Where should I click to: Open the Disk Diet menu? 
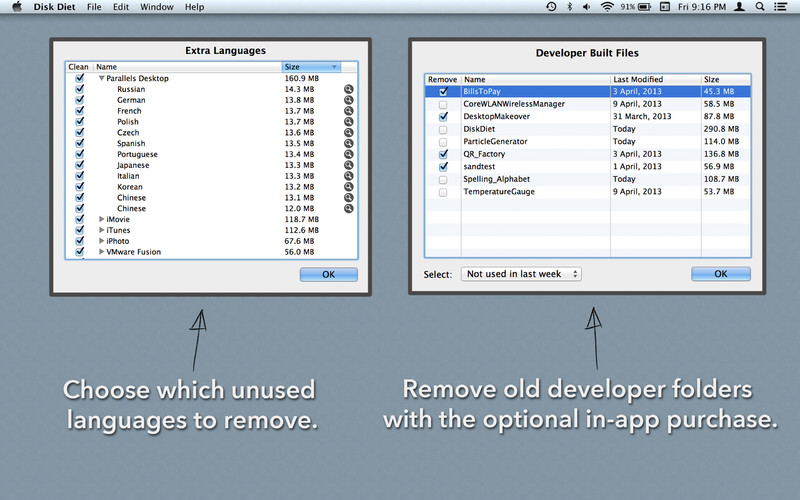pyautogui.click(x=54, y=7)
